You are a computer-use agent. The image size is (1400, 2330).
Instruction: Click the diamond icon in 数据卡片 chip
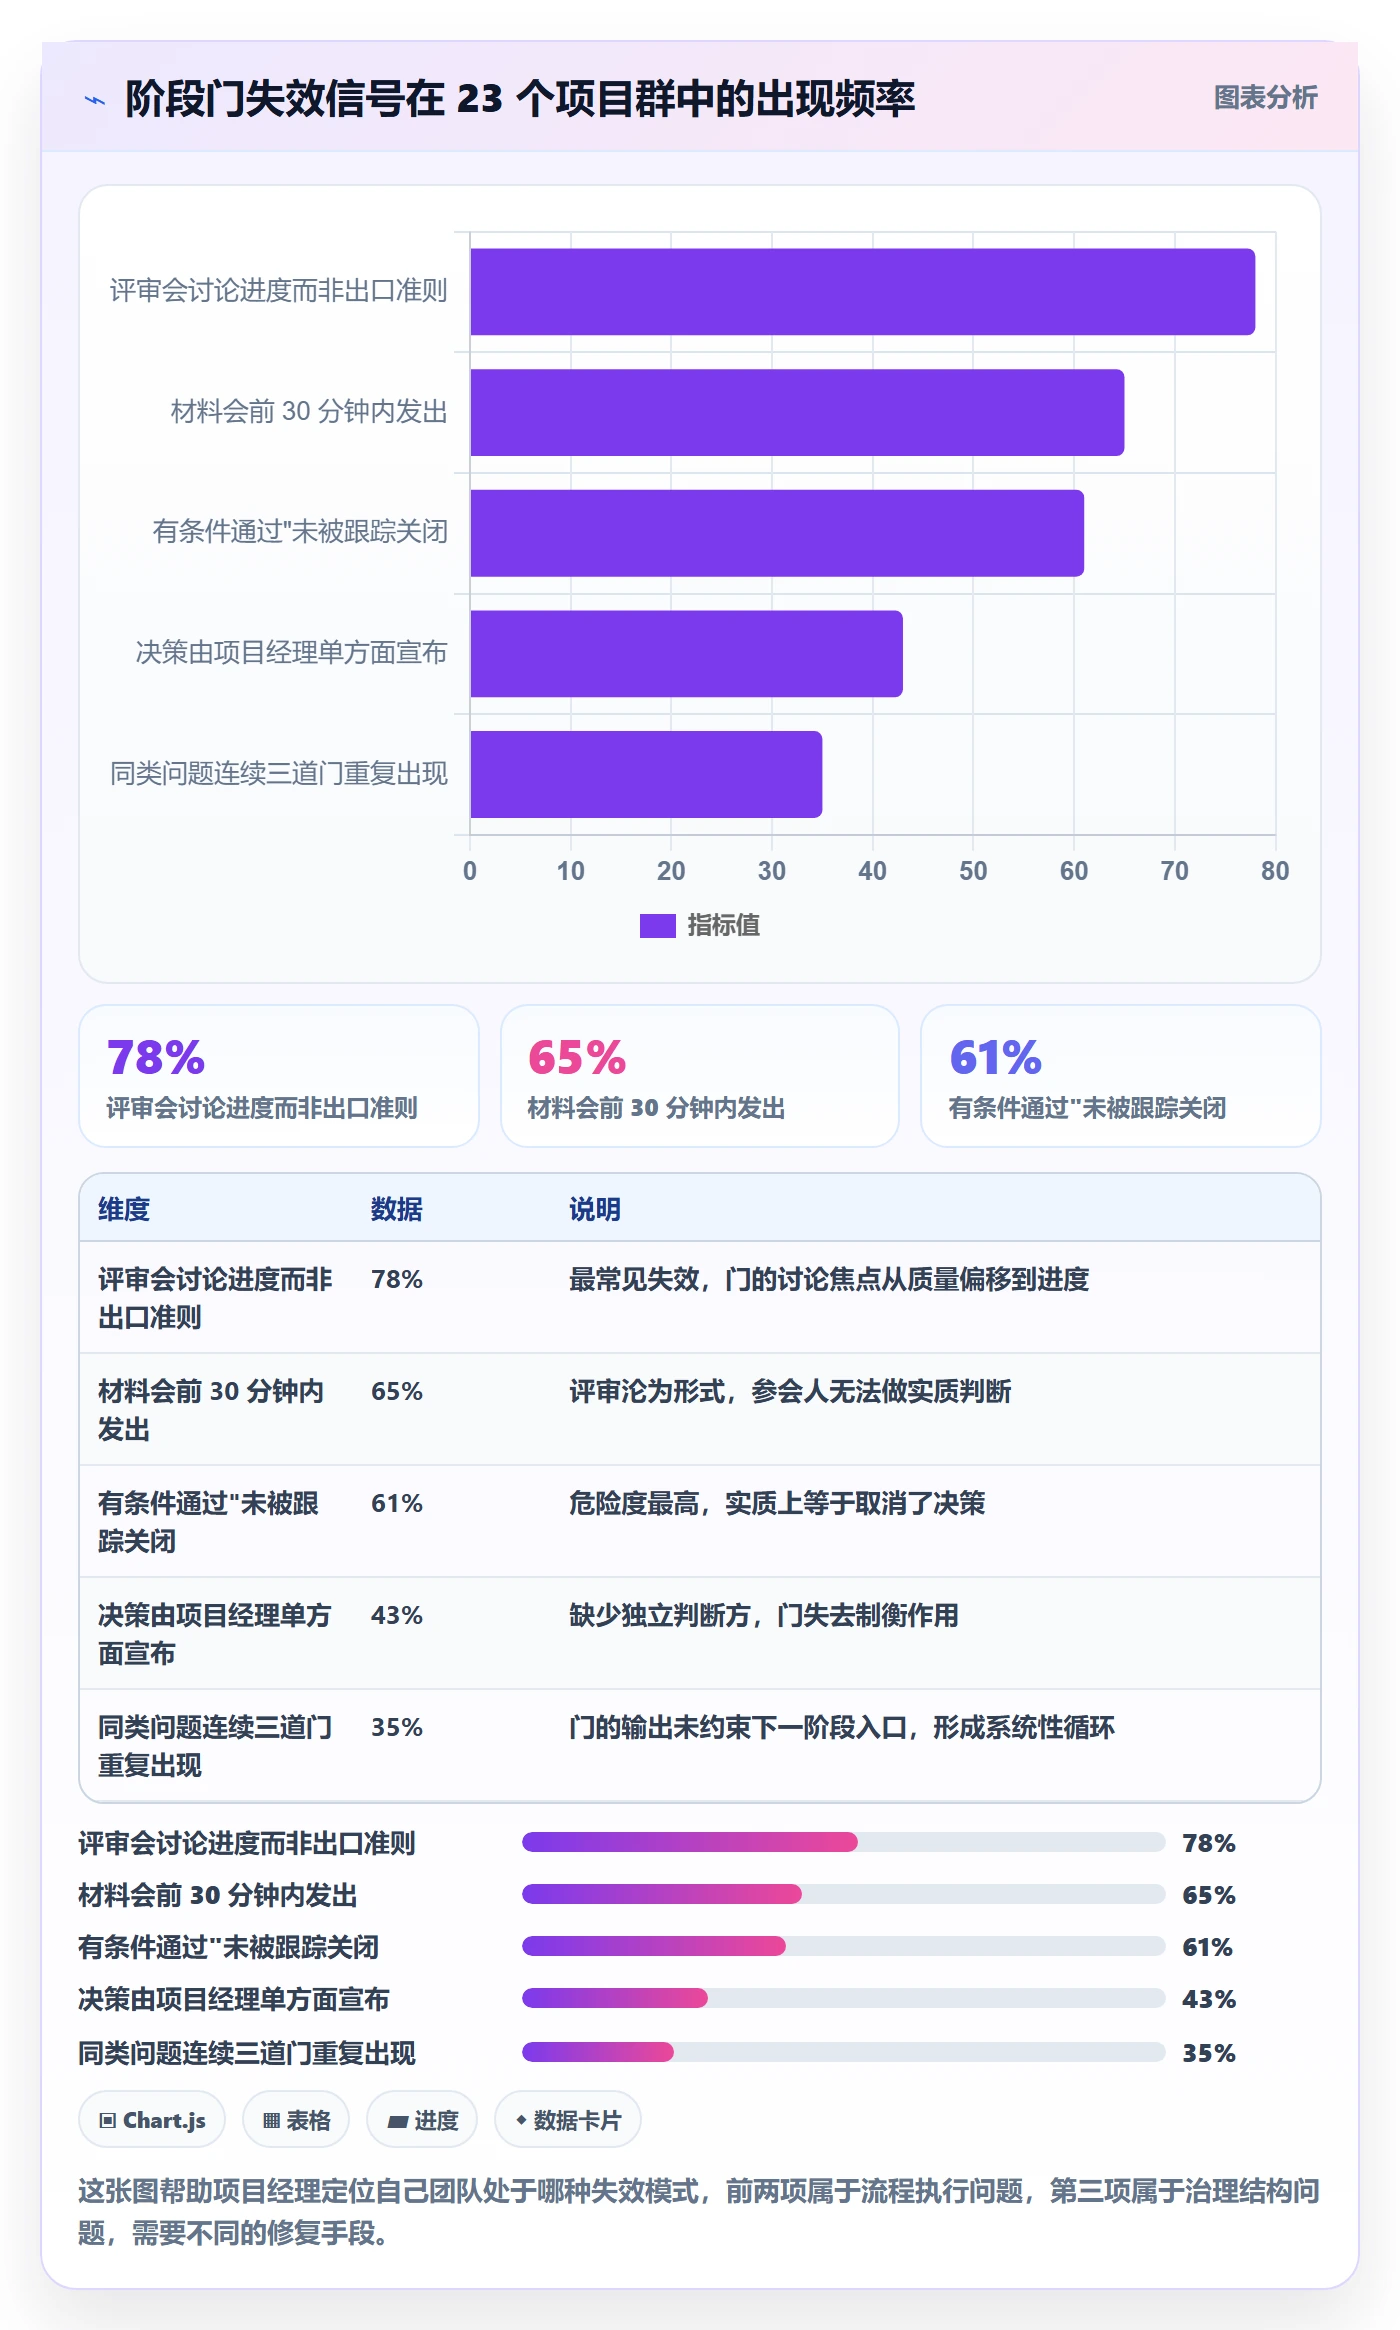521,2120
